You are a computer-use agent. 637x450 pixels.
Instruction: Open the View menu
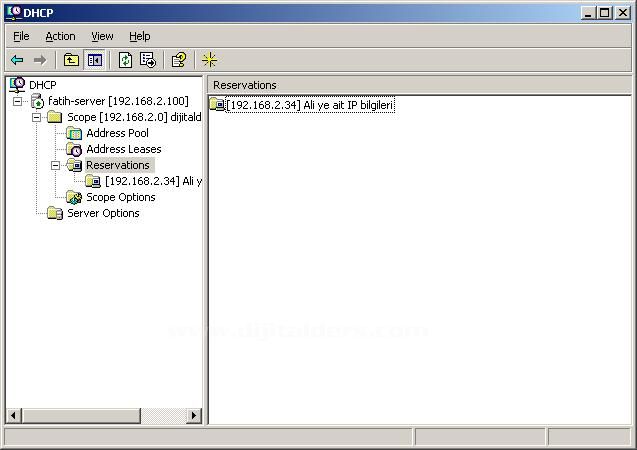[x=102, y=36]
